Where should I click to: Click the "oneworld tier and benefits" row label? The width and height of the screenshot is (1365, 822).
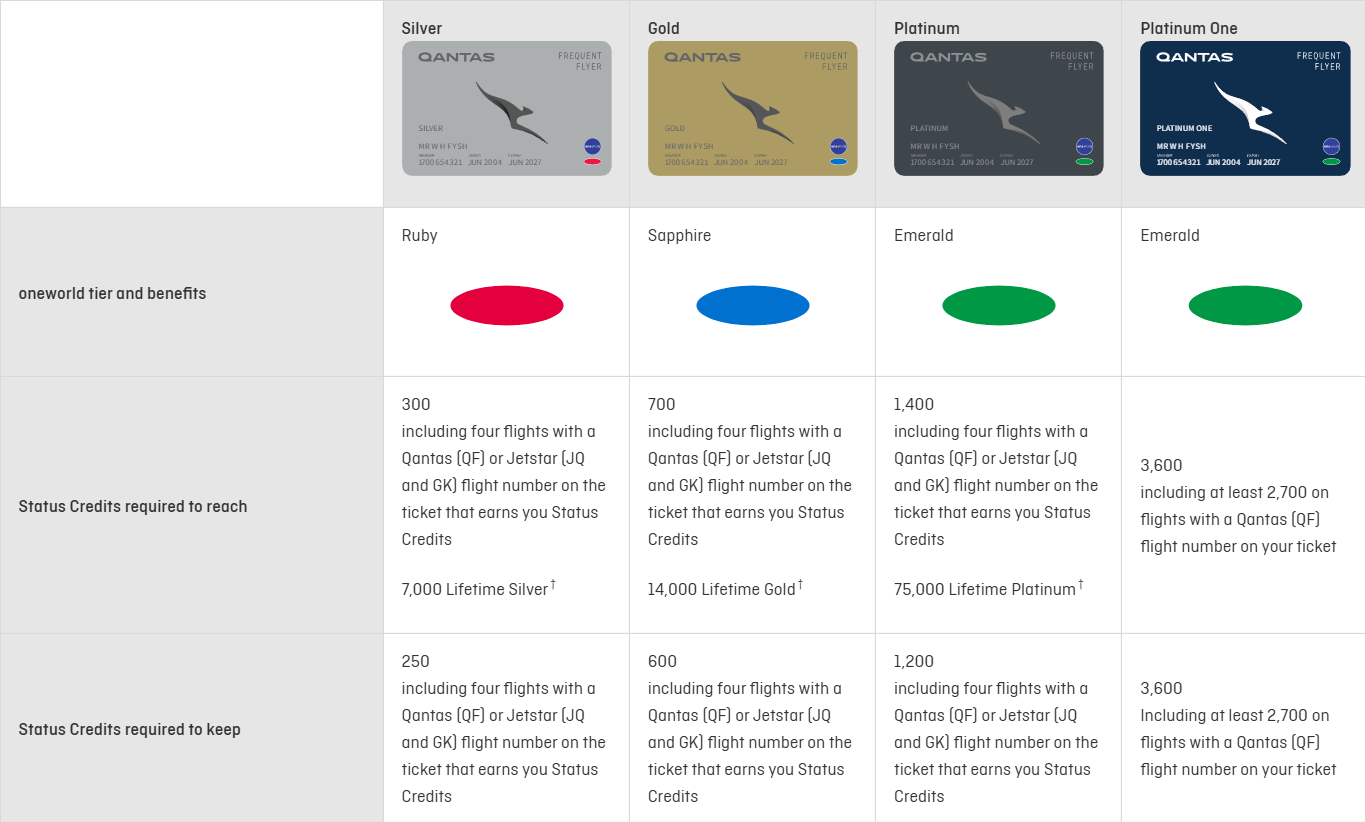point(112,293)
